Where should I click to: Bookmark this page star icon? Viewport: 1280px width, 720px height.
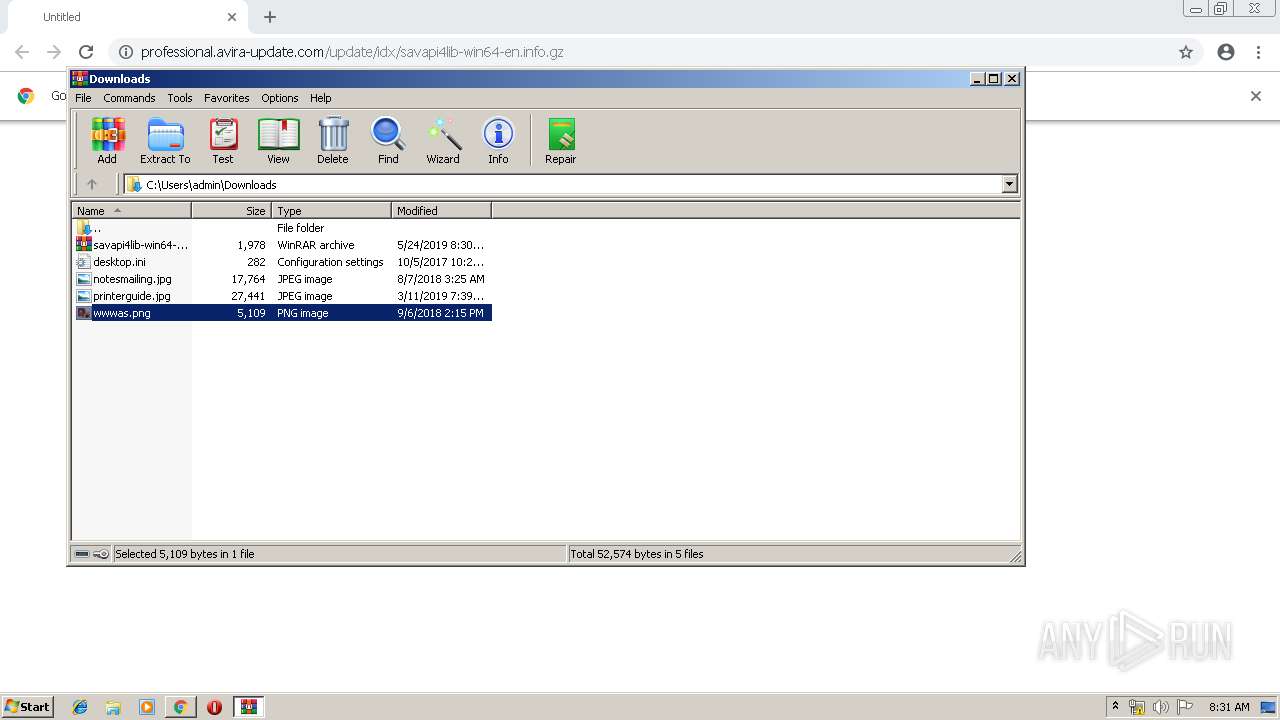[1186, 52]
